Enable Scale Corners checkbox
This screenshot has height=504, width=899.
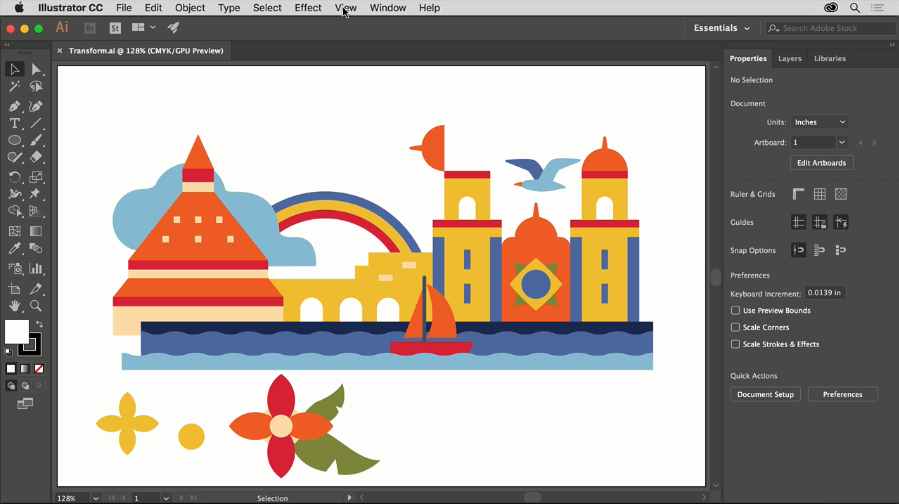coord(735,327)
